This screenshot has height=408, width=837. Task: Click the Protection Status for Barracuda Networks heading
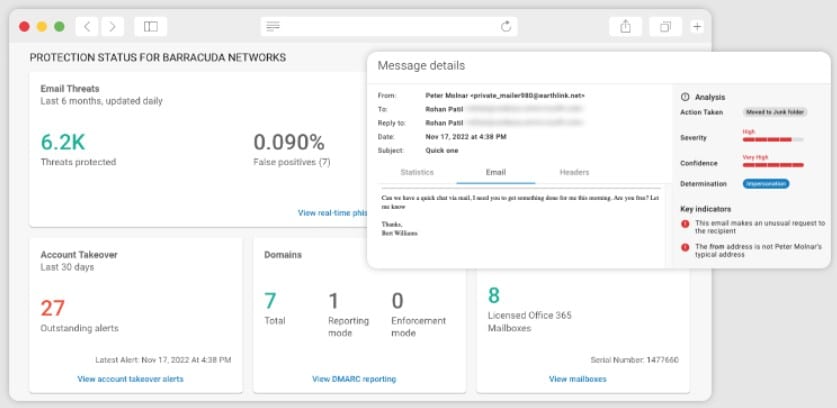[157, 57]
